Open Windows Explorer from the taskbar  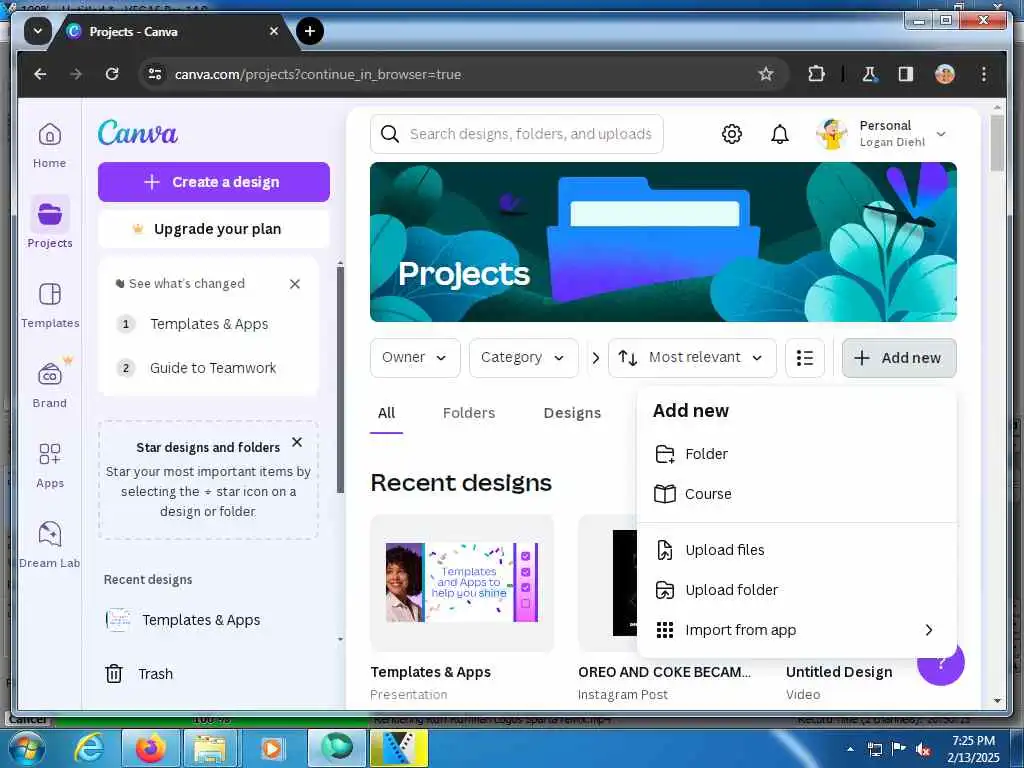[x=211, y=748]
